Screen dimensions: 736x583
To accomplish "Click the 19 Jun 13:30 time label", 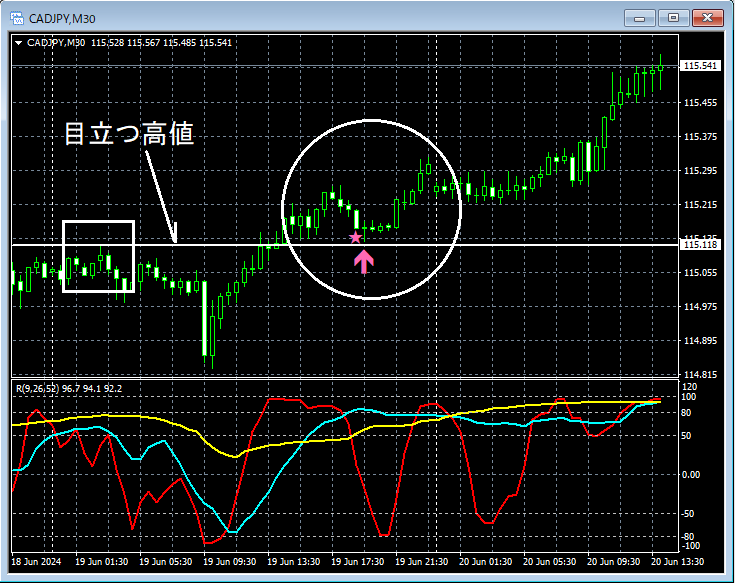I will point(294,562).
